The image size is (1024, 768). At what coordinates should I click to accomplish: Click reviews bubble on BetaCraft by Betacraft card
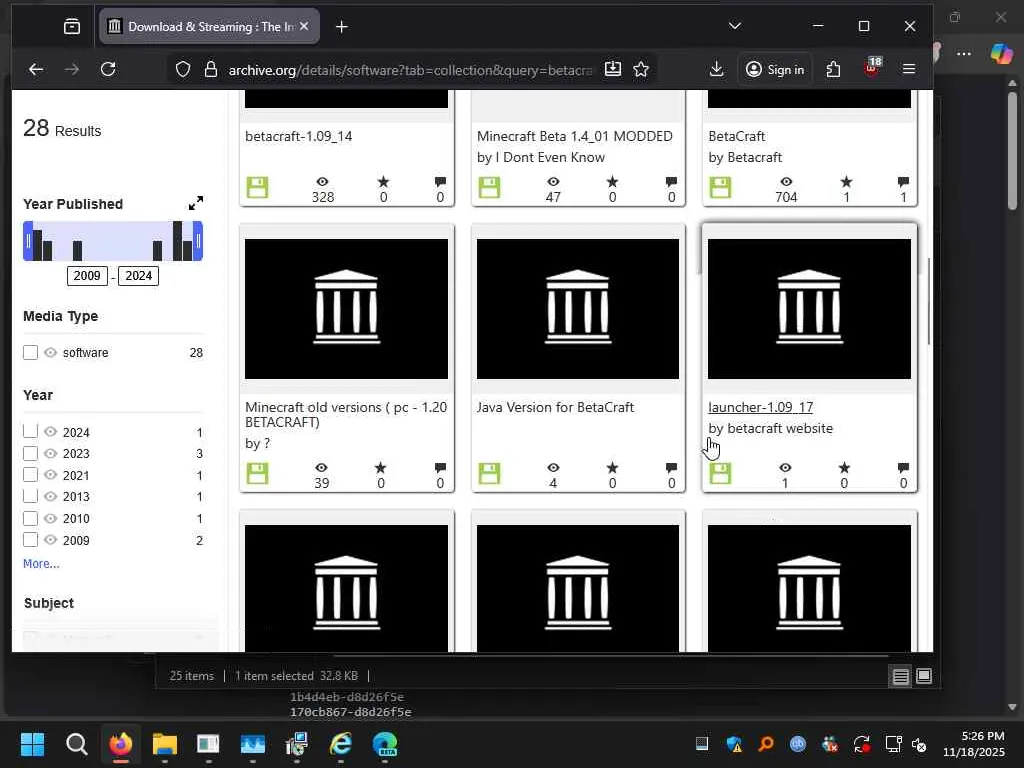pos(903,182)
